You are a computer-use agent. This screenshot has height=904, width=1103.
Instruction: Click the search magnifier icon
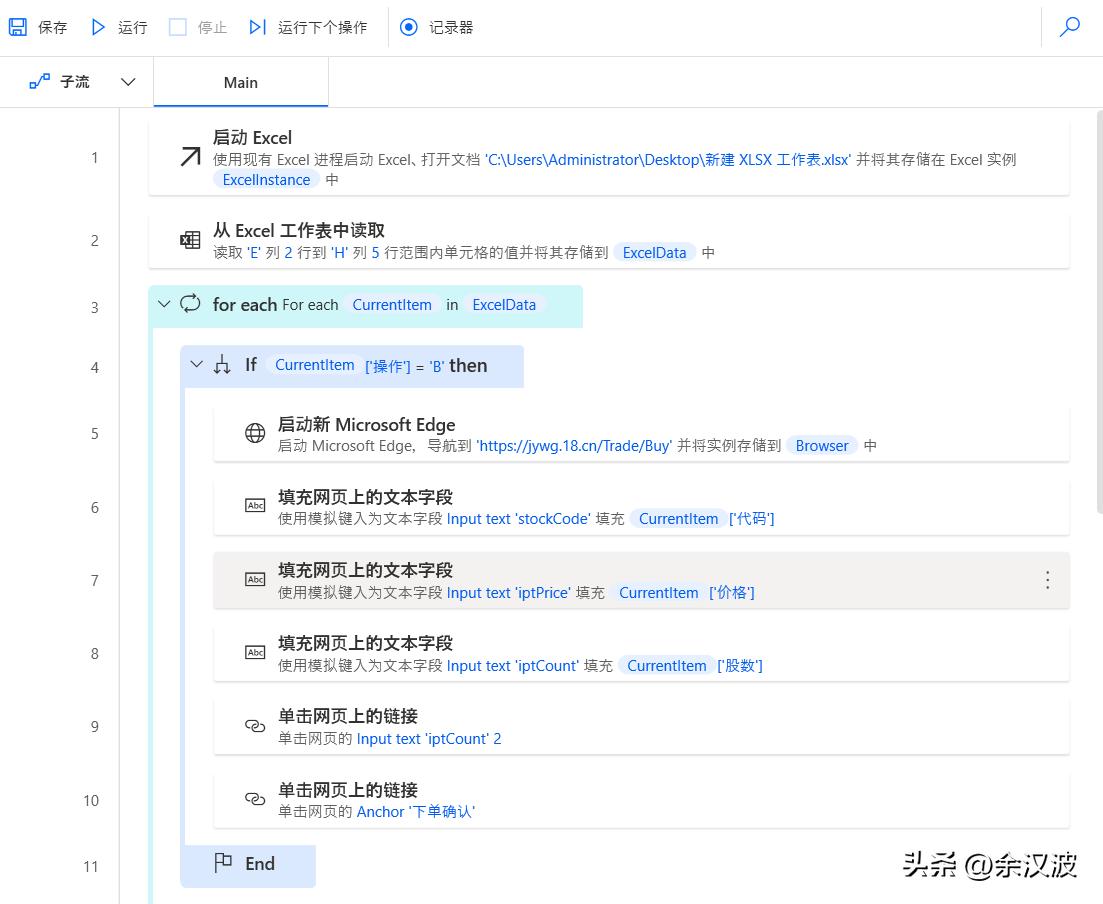pos(1070,27)
